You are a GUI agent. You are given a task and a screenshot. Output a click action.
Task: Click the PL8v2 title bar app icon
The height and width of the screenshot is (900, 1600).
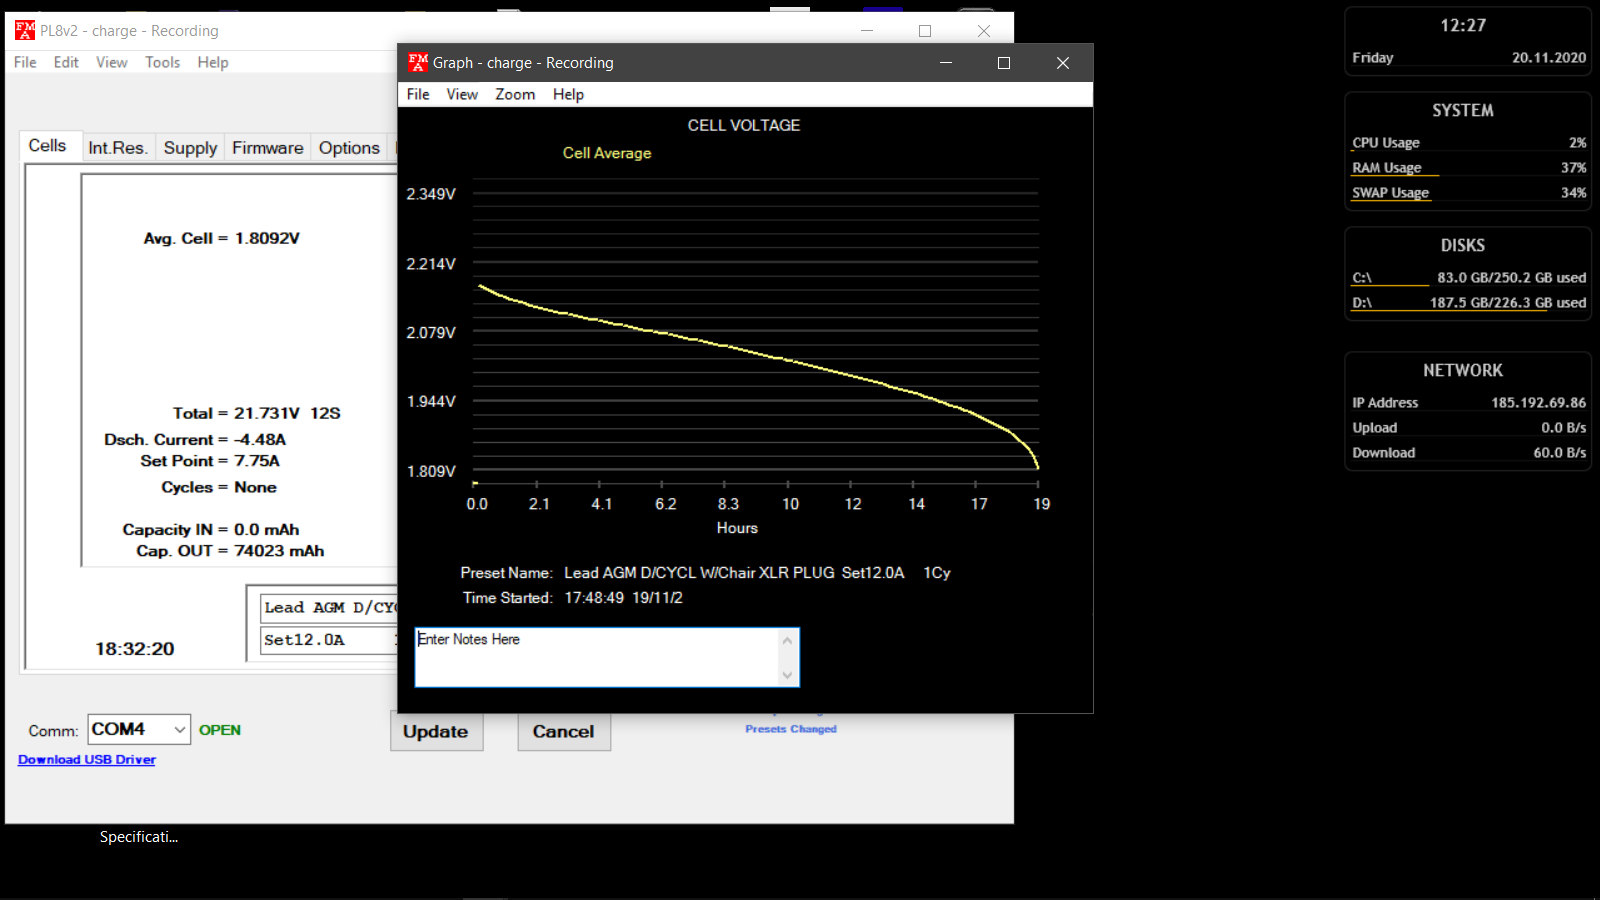(25, 31)
